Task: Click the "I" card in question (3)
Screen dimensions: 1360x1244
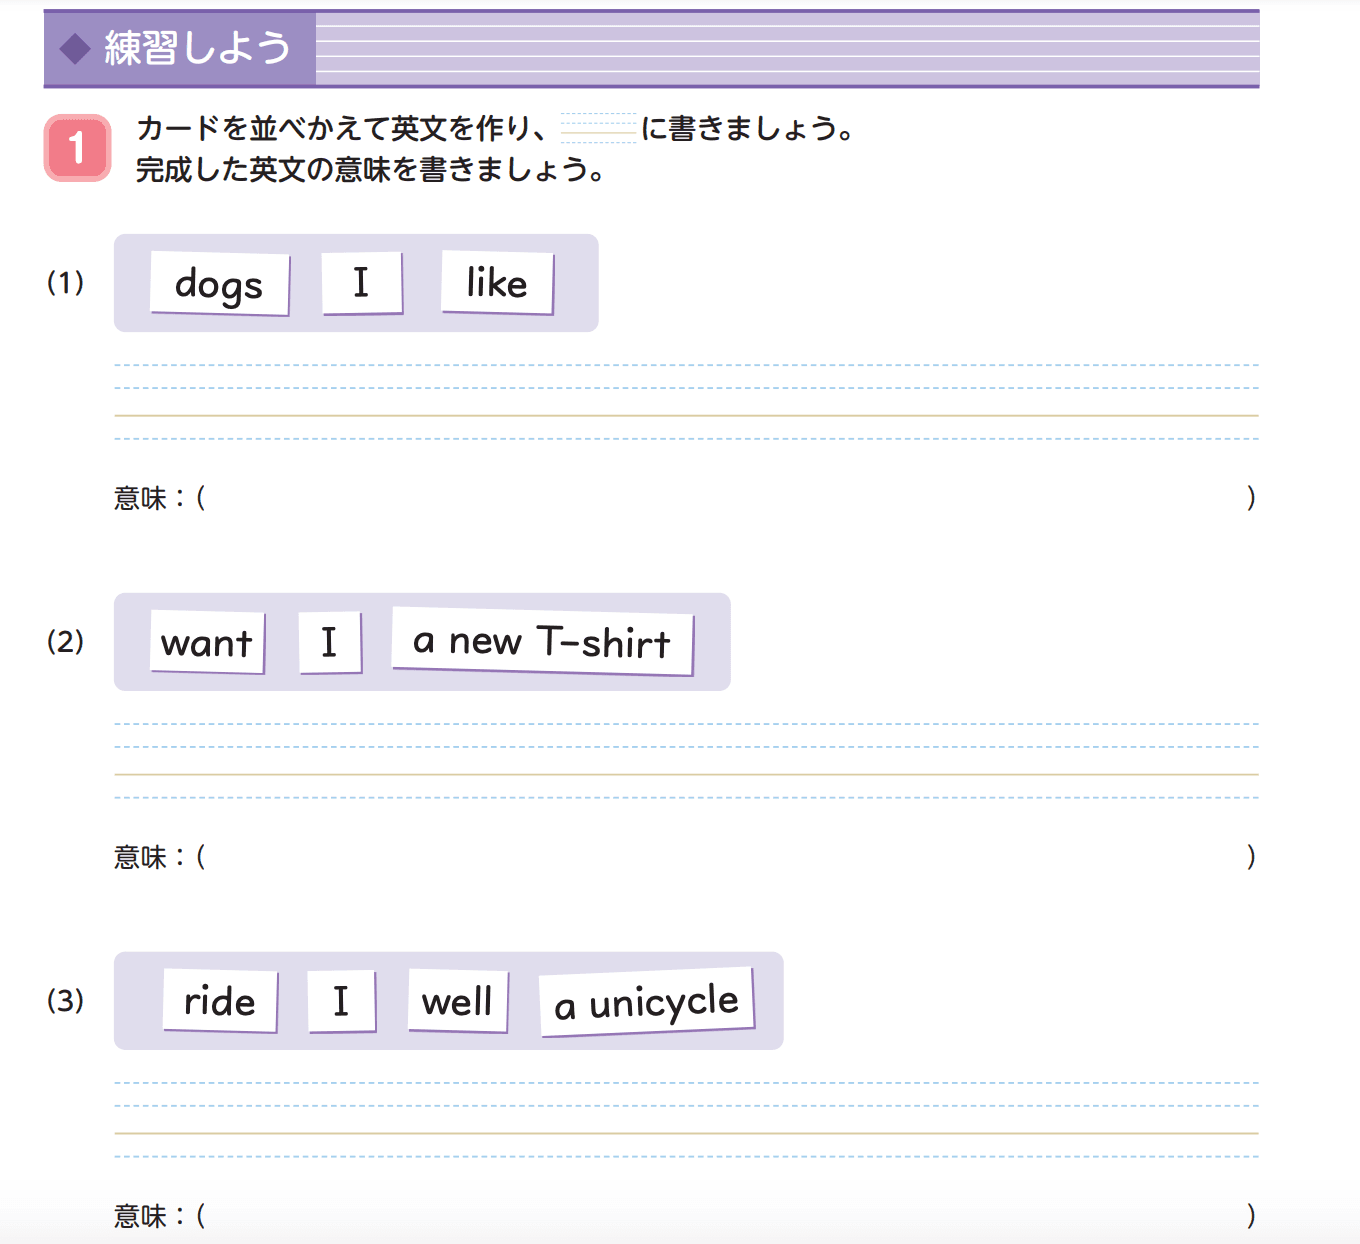Action: click(342, 1001)
